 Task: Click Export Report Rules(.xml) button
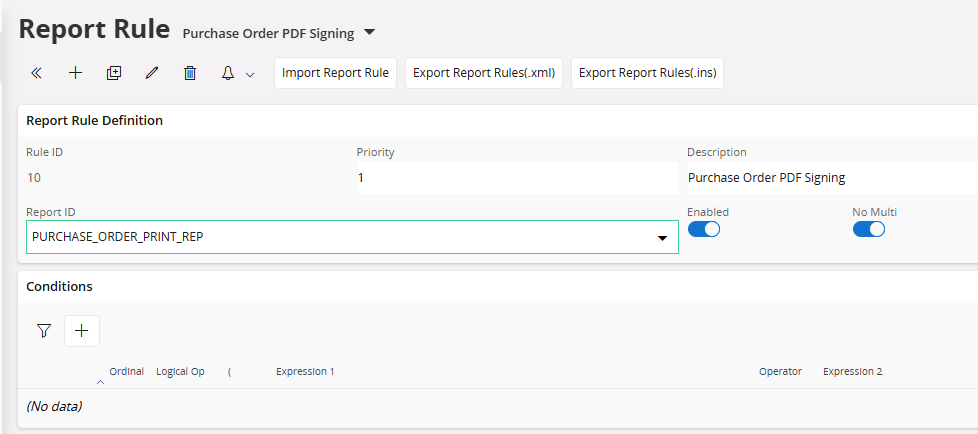tap(484, 73)
